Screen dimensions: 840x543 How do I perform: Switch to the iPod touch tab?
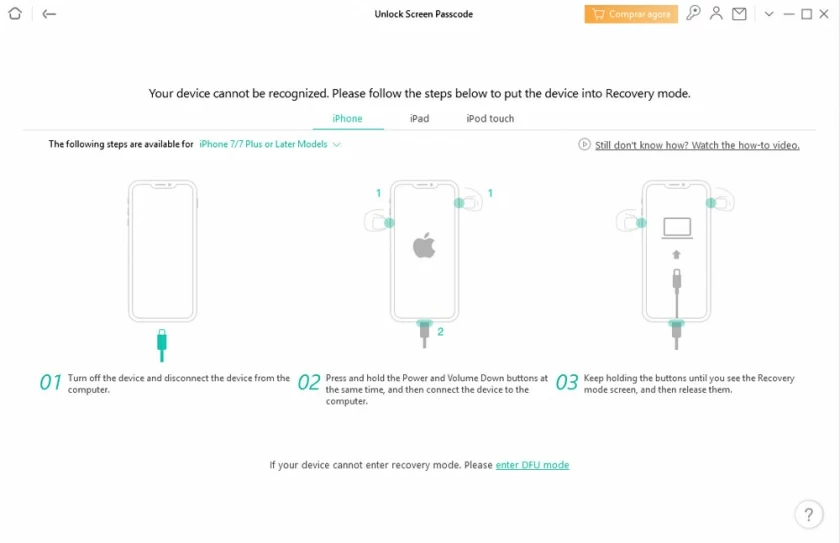pyautogui.click(x=490, y=118)
